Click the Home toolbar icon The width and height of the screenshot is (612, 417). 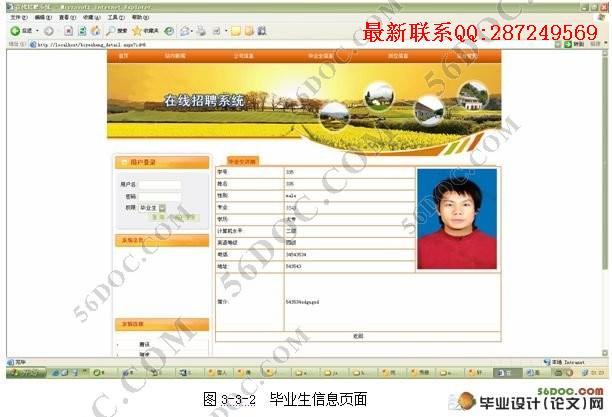[95, 31]
